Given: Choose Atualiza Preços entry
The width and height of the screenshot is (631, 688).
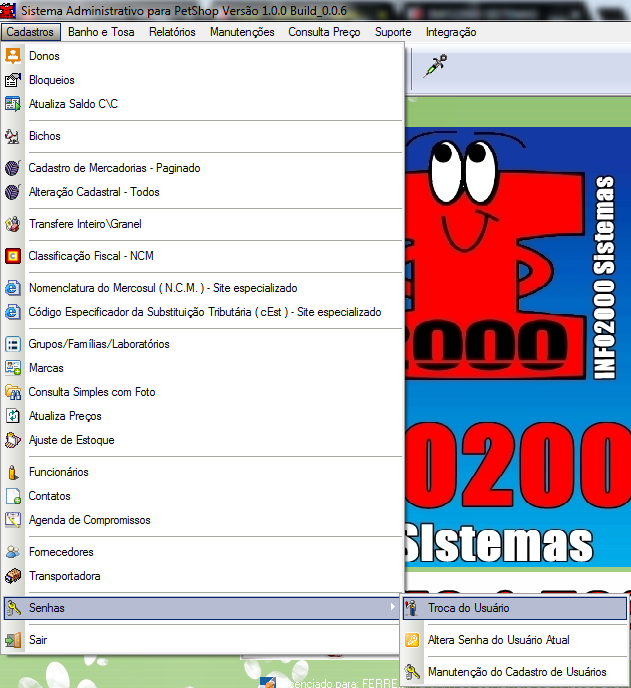Looking at the screenshot, I should click(203, 416).
